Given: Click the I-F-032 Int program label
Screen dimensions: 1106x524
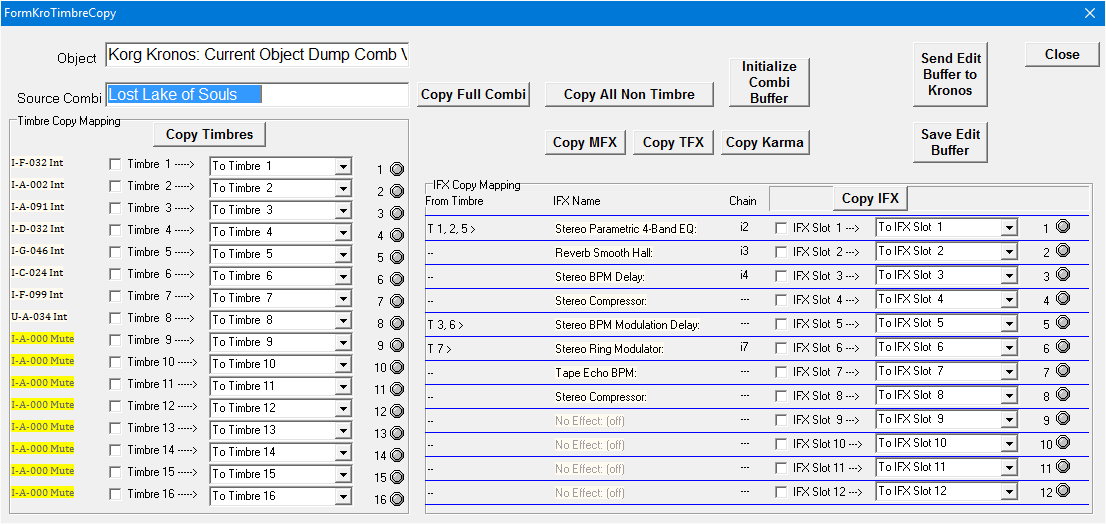Looking at the screenshot, I should click(38, 163).
